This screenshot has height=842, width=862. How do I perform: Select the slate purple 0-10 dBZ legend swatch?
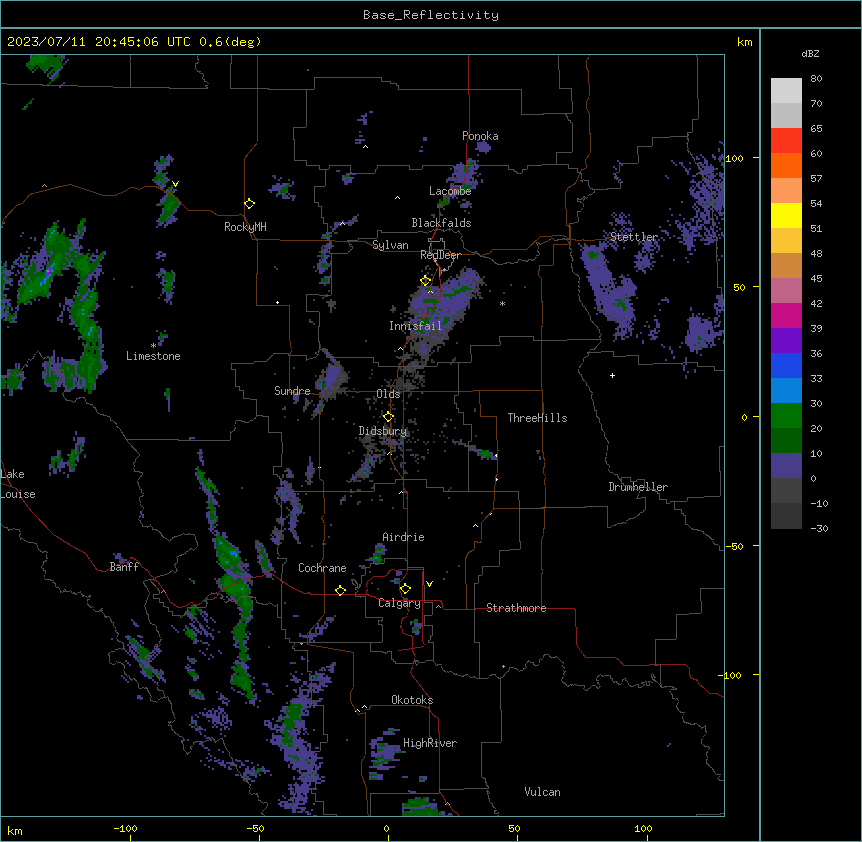click(786, 466)
